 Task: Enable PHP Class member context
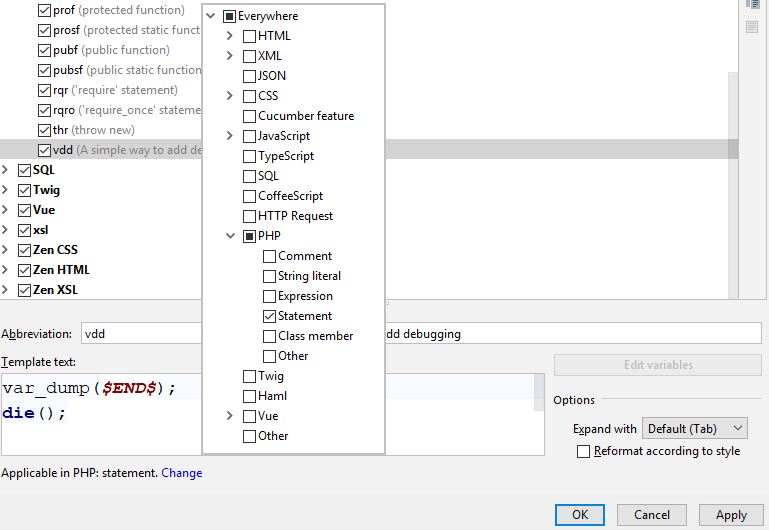coord(269,336)
